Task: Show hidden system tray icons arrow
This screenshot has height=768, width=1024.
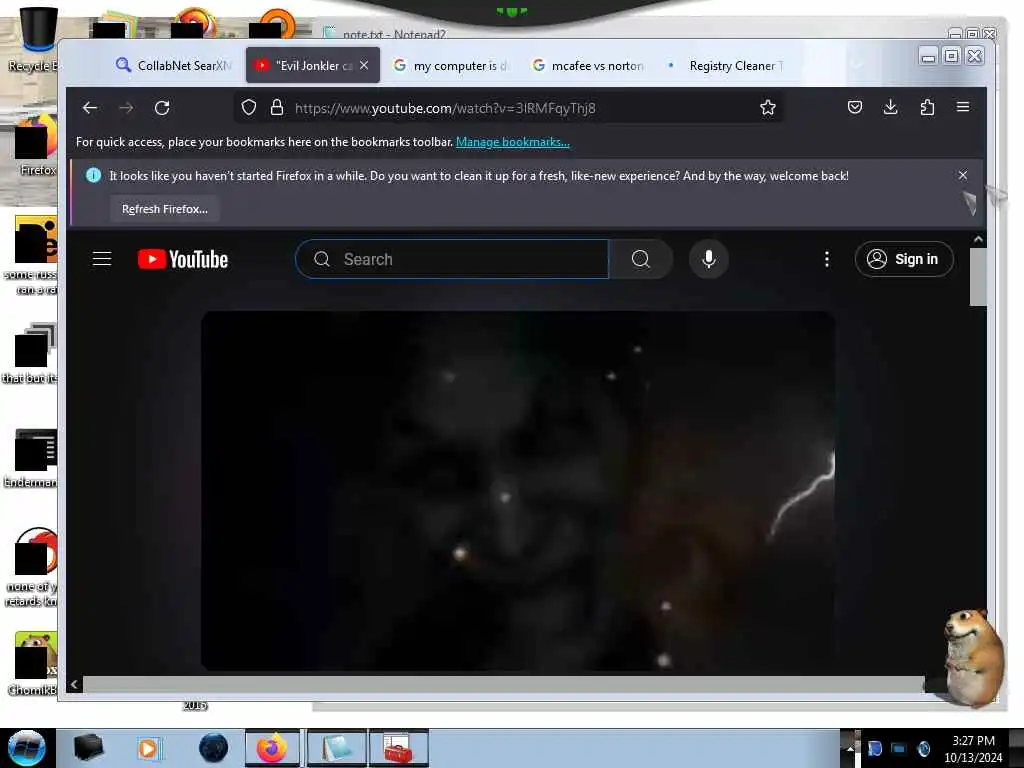Action: [850, 748]
